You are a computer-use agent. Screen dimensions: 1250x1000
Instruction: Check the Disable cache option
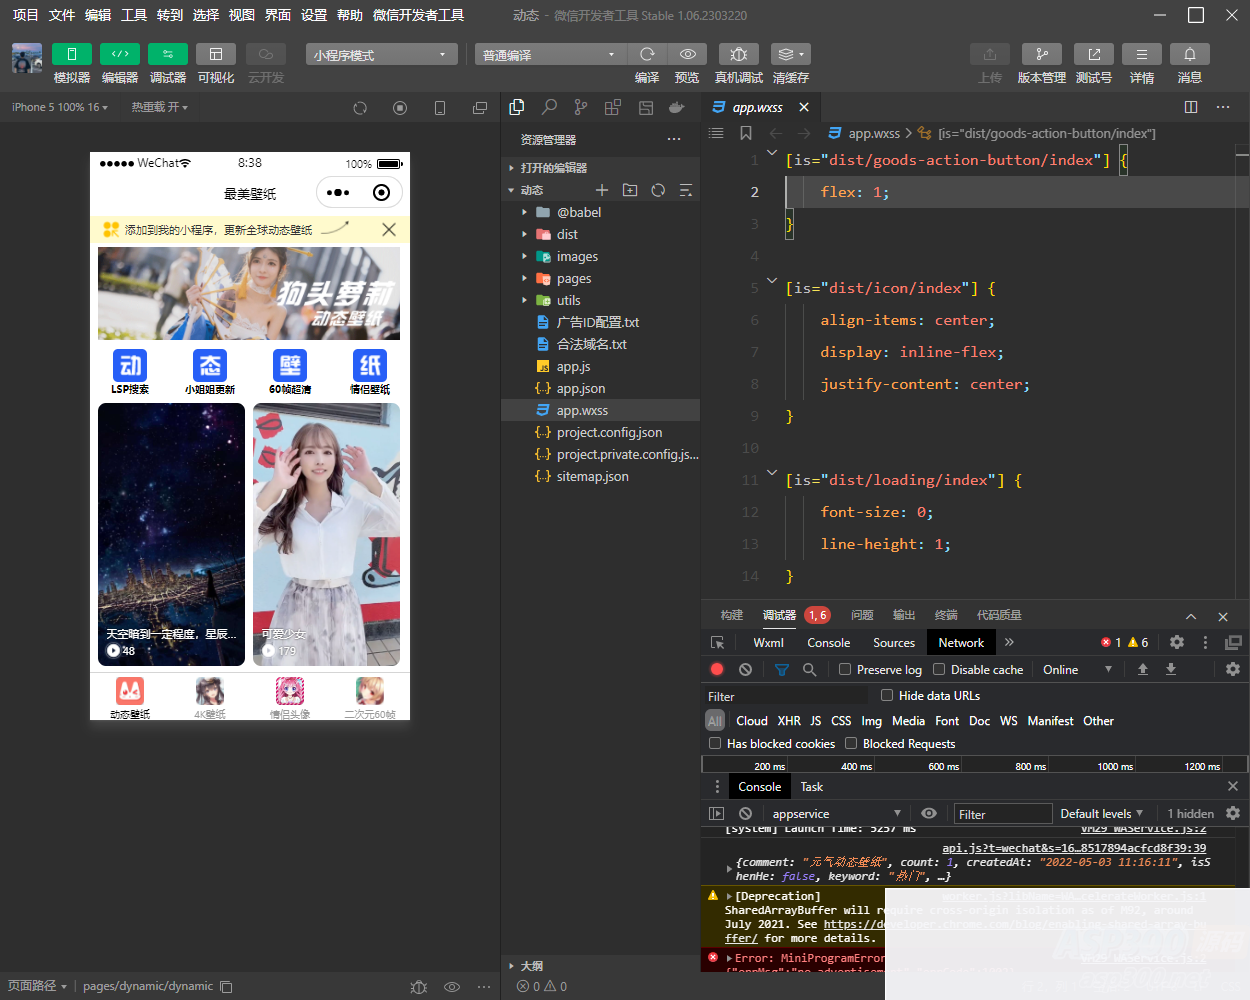(939, 669)
